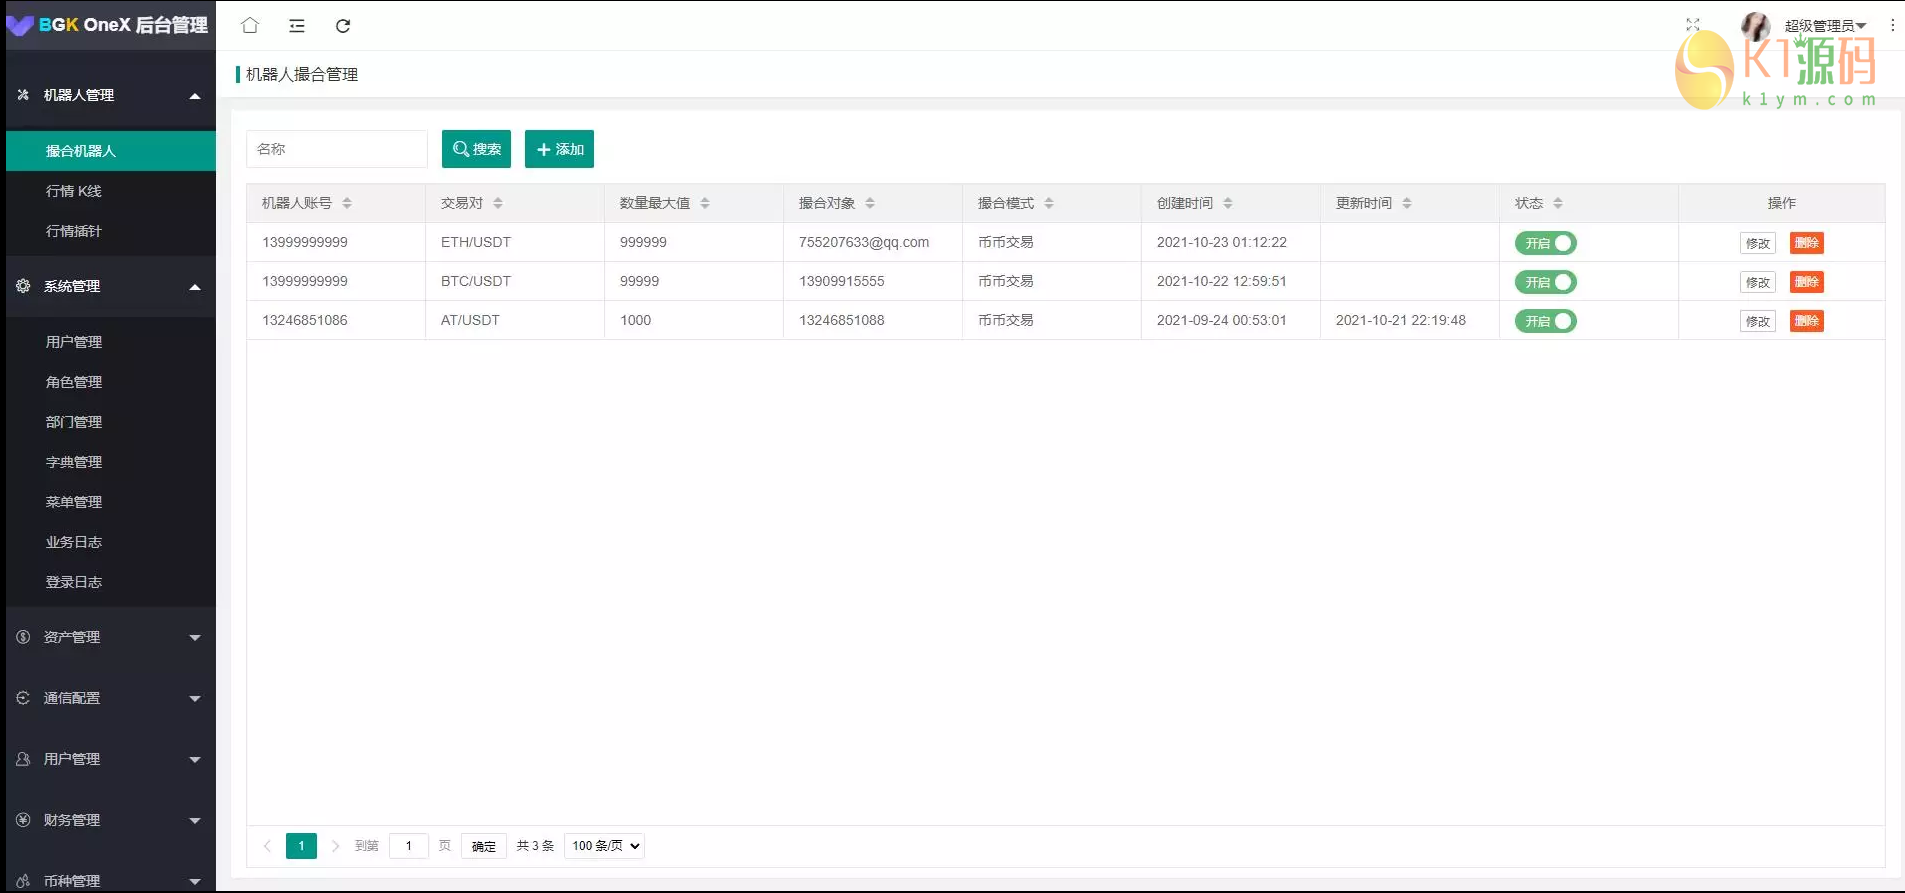Click 确定 pagination confirm button
This screenshot has width=1905, height=893.
coord(484,846)
